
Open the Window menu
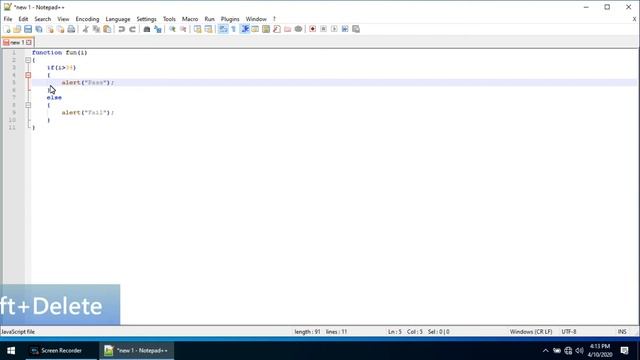256,19
